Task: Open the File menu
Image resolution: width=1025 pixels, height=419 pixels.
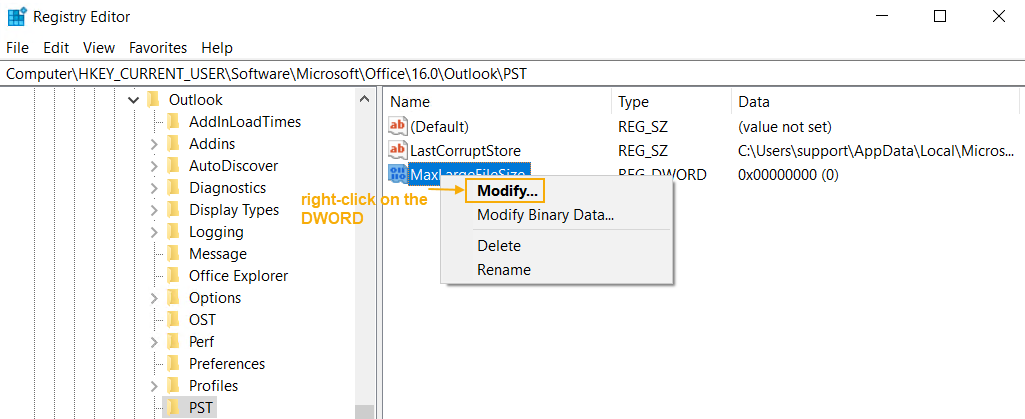Action: (x=17, y=48)
